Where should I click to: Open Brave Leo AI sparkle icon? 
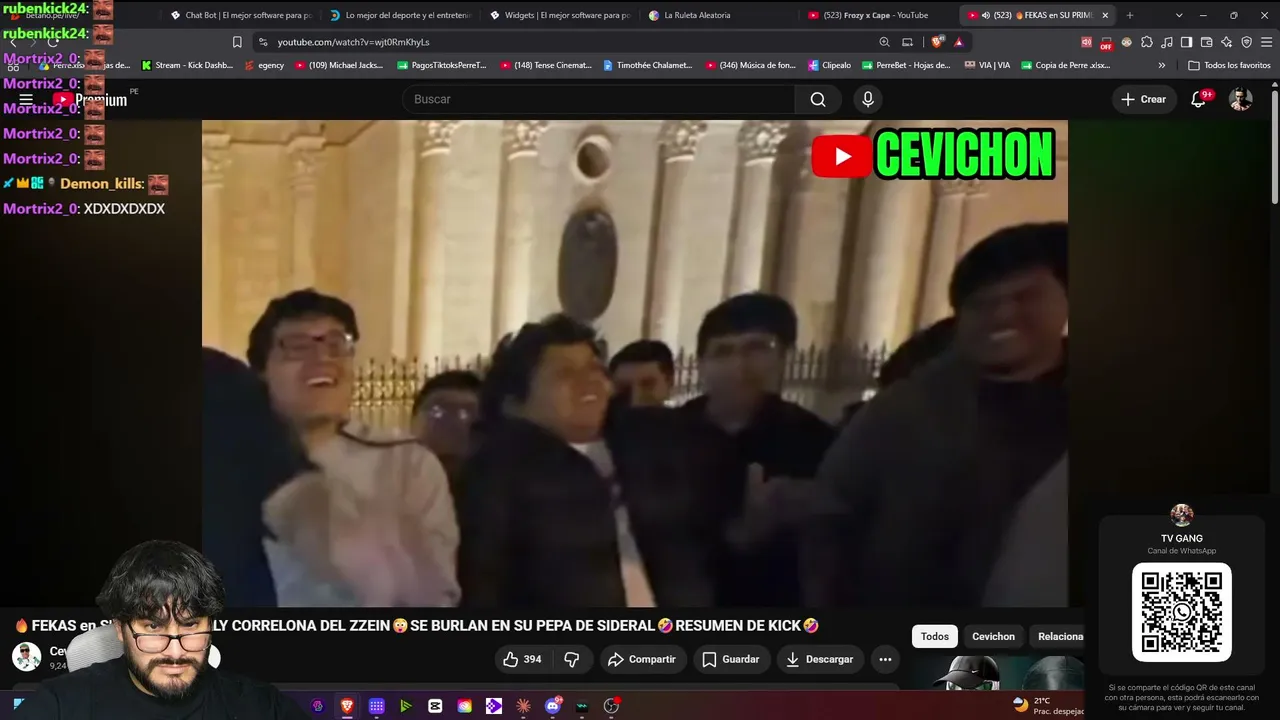point(1226,42)
